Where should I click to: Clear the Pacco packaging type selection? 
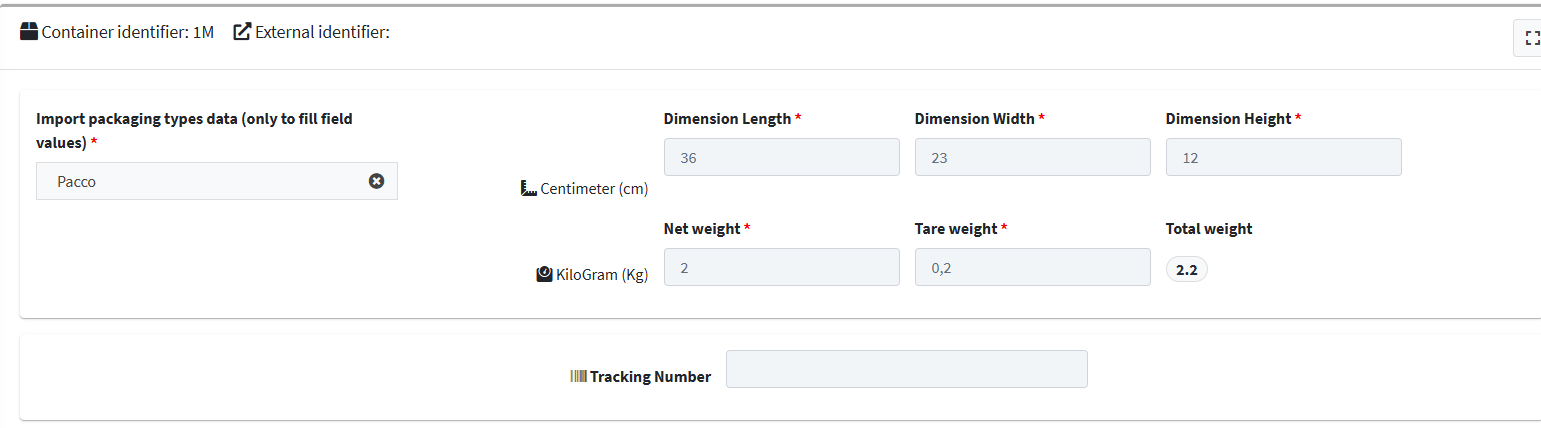click(376, 181)
